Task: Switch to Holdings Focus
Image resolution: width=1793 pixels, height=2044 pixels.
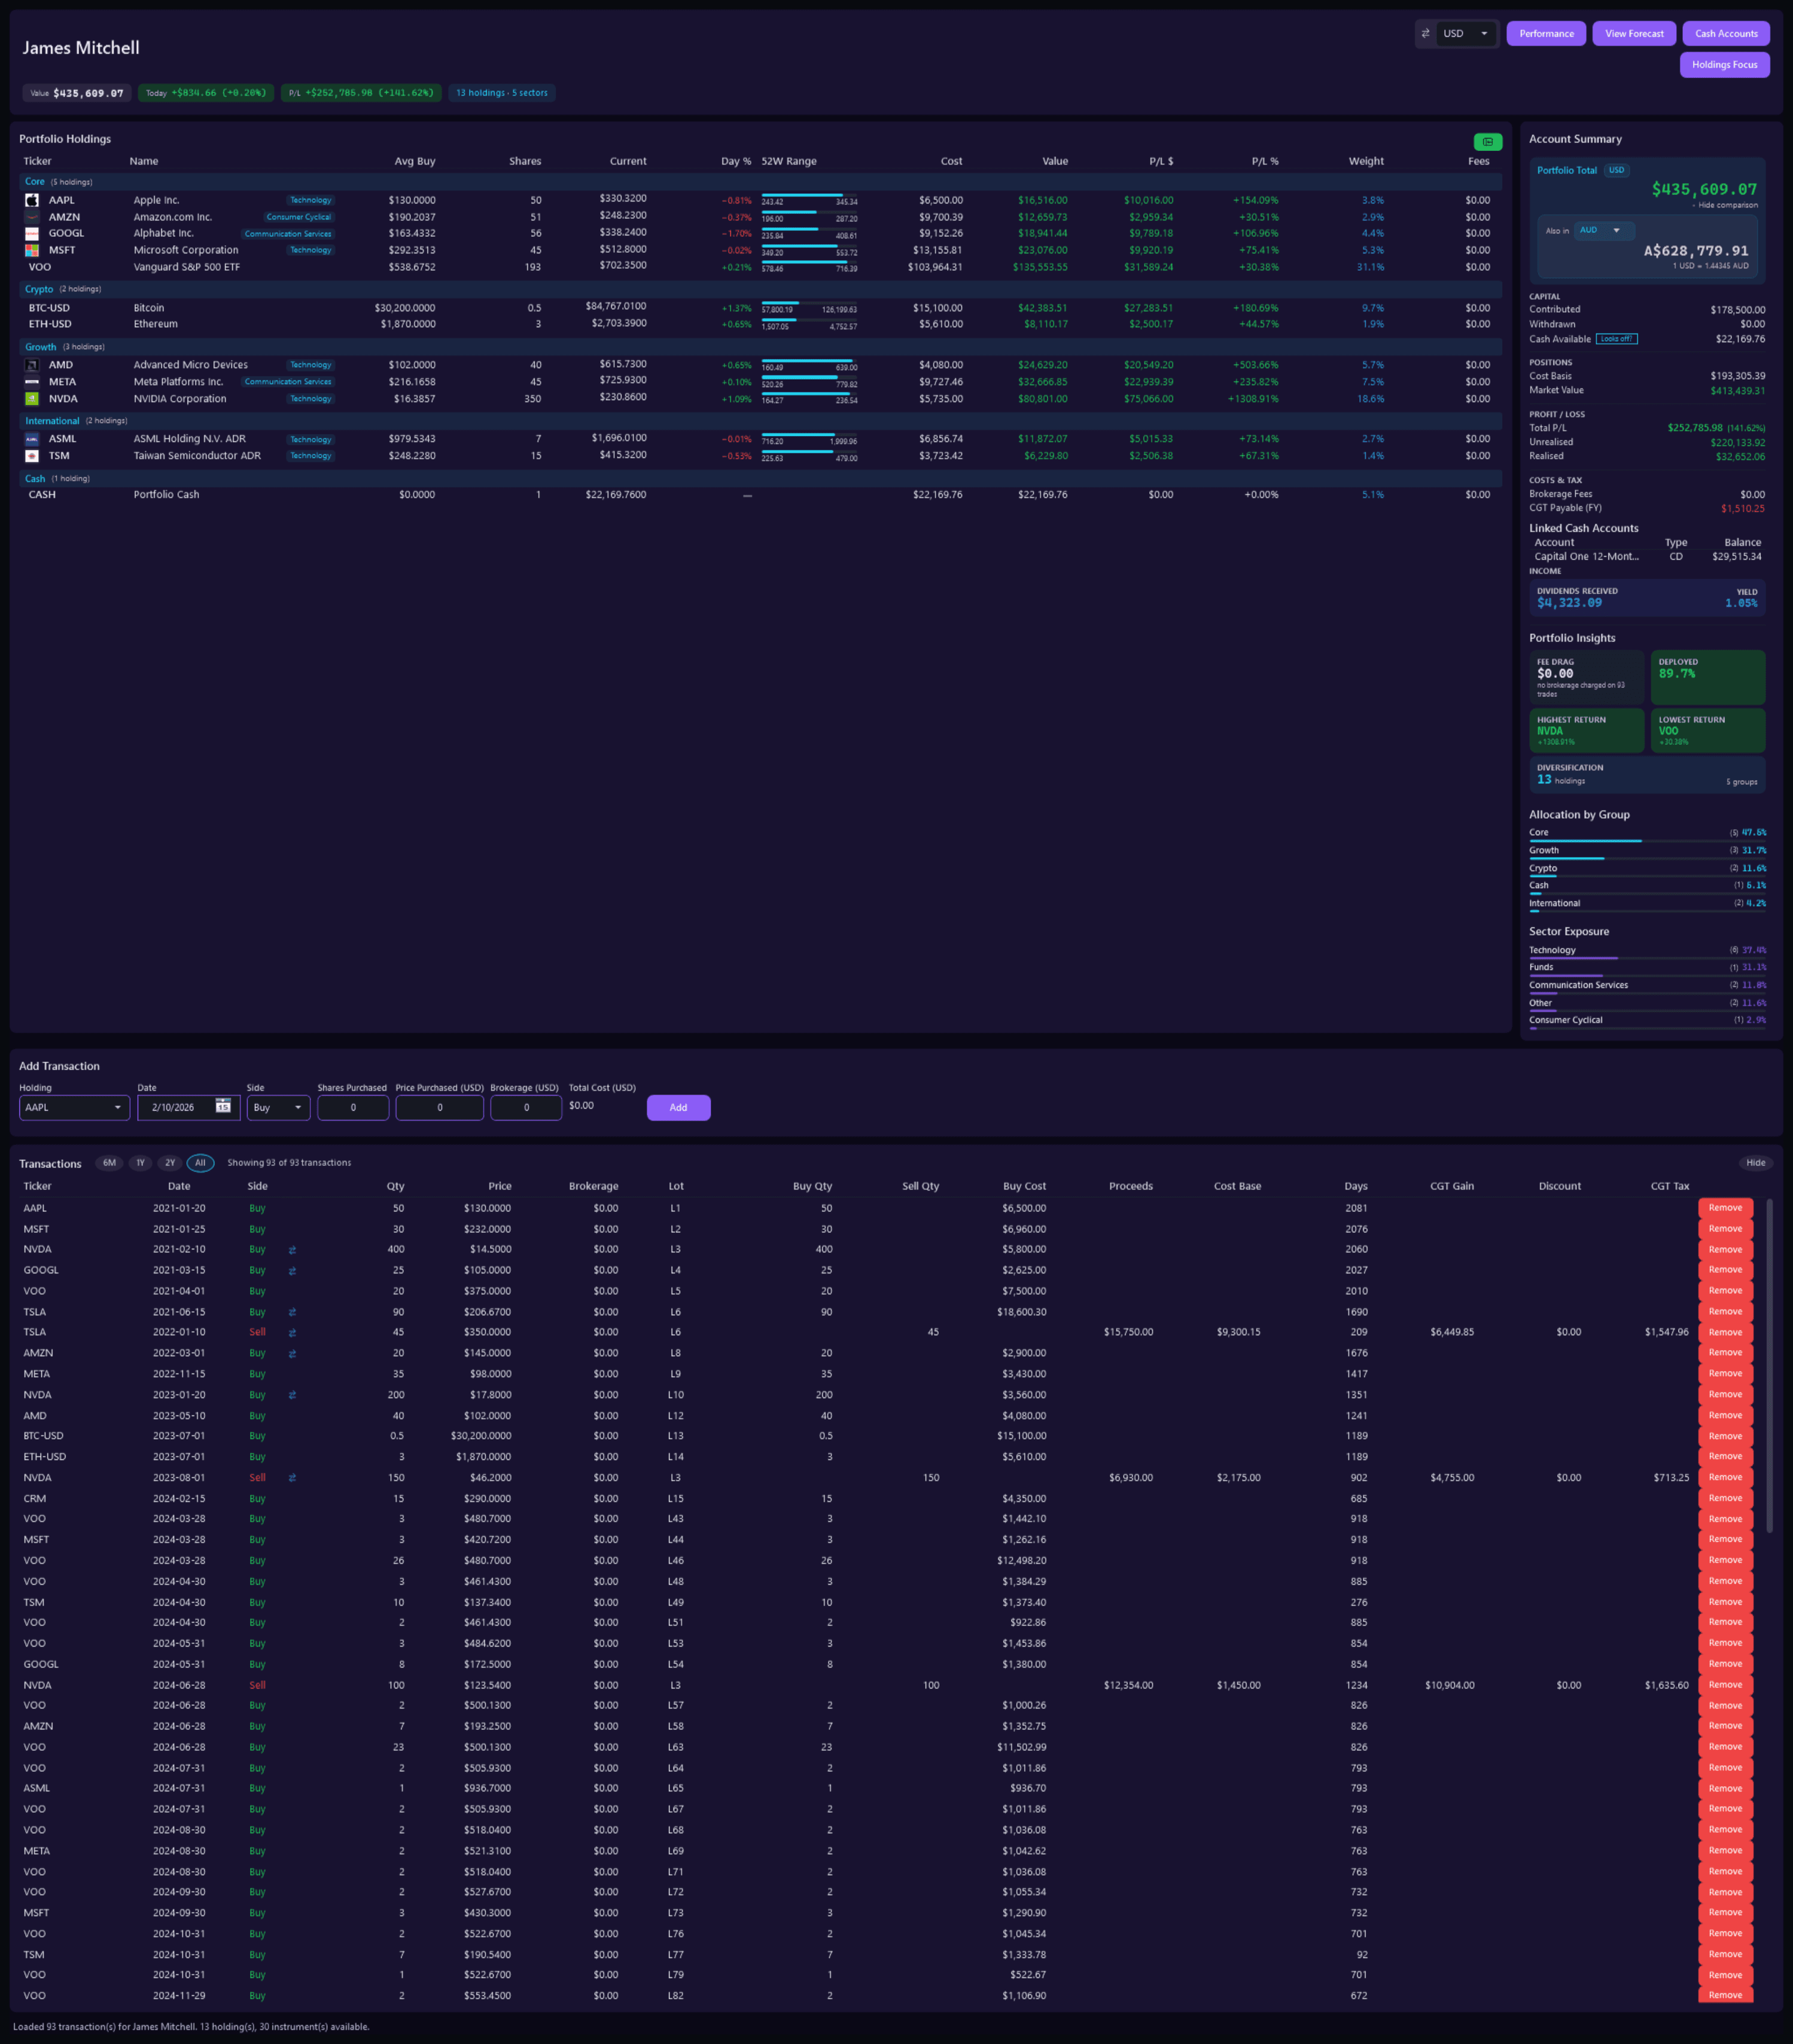Action: click(x=1724, y=65)
